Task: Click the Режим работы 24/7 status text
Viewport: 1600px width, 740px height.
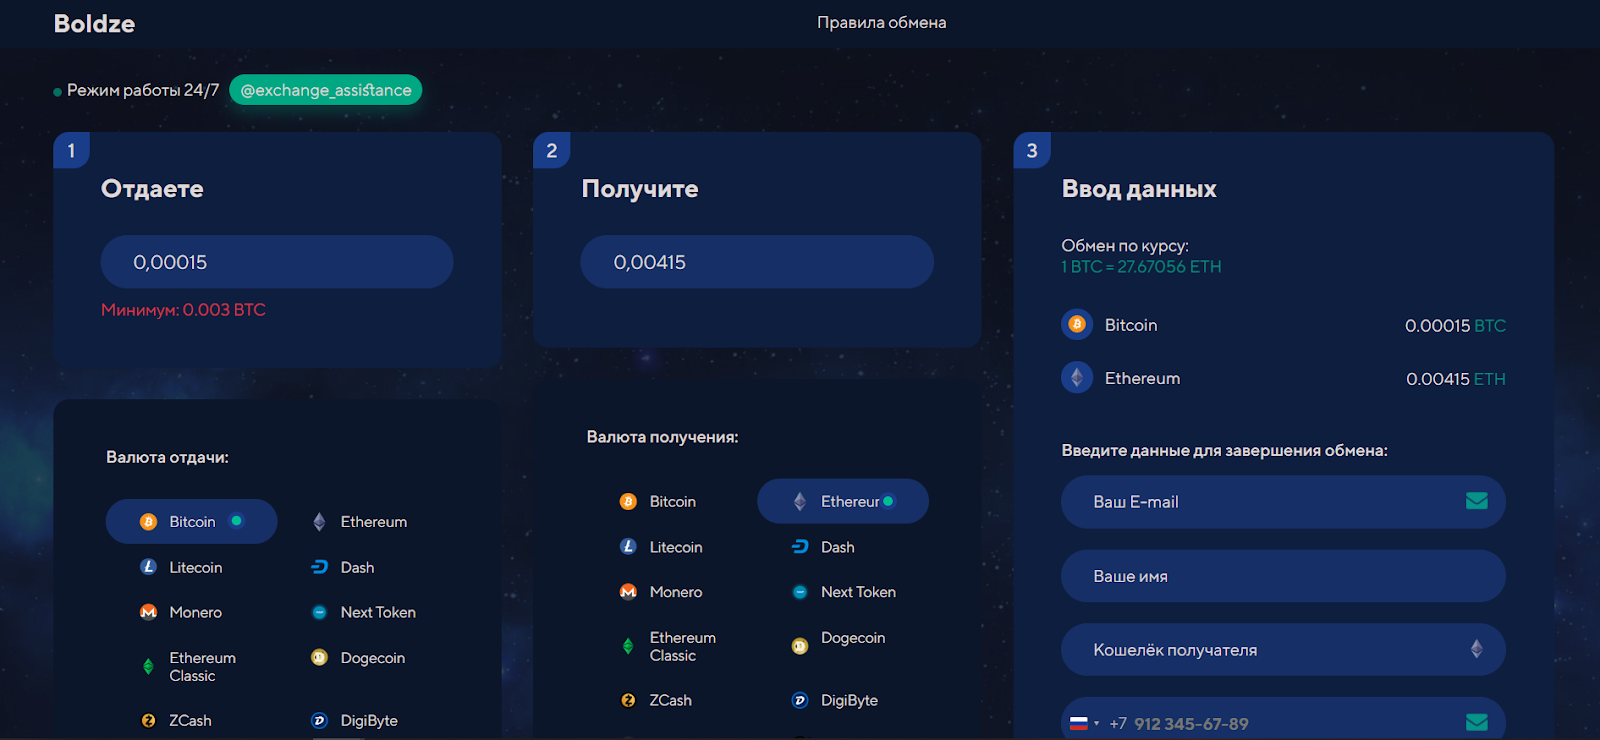Action: click(143, 90)
